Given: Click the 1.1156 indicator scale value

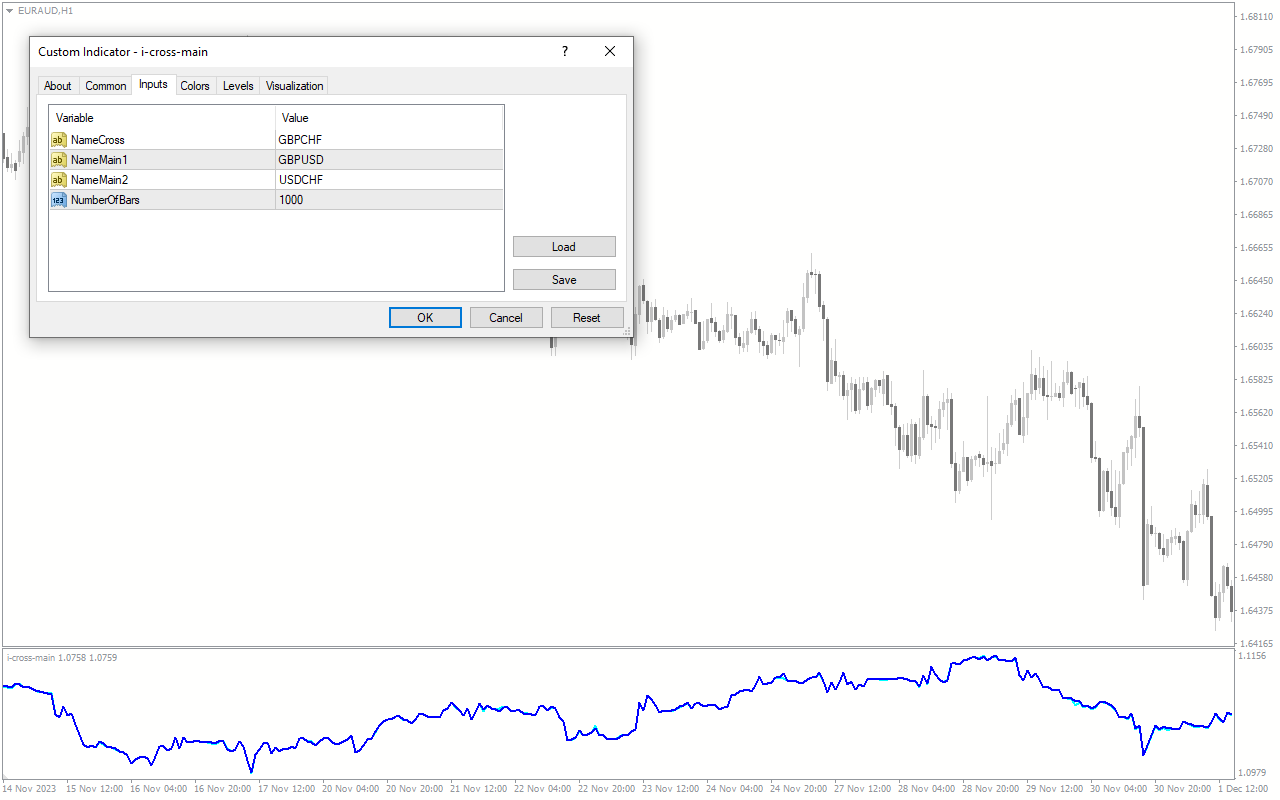Looking at the screenshot, I should [x=1253, y=656].
